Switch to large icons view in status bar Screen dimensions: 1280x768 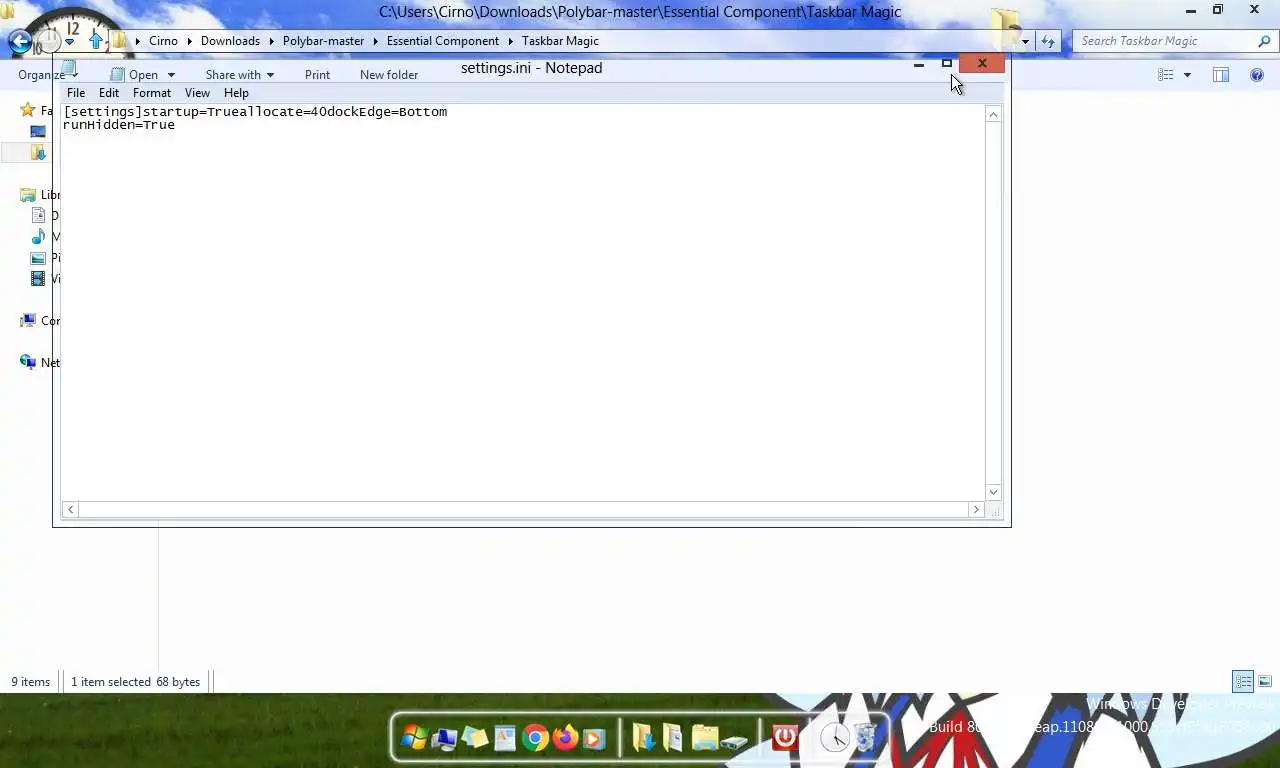(x=1265, y=682)
